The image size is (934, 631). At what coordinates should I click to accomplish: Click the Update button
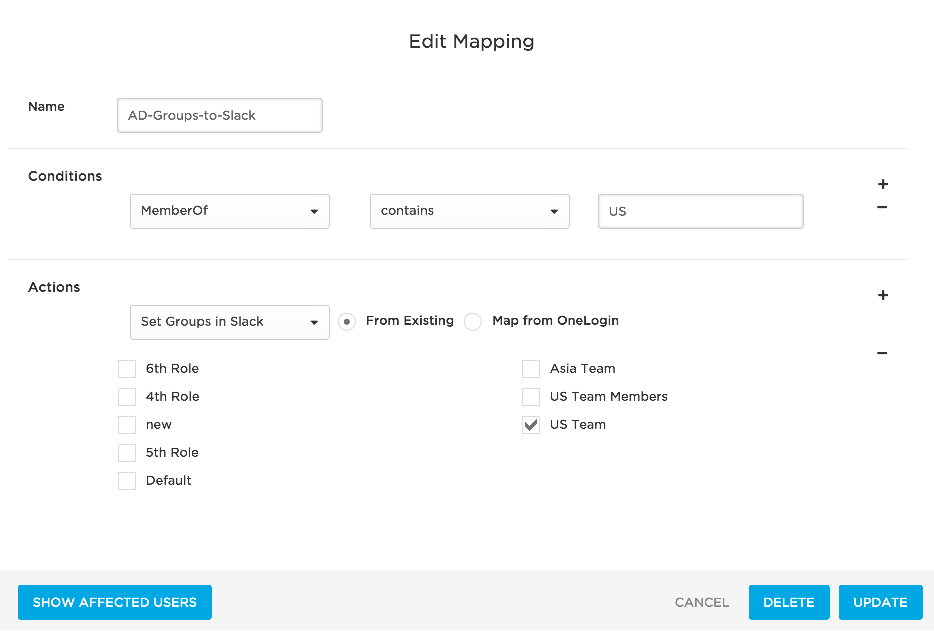click(880, 602)
